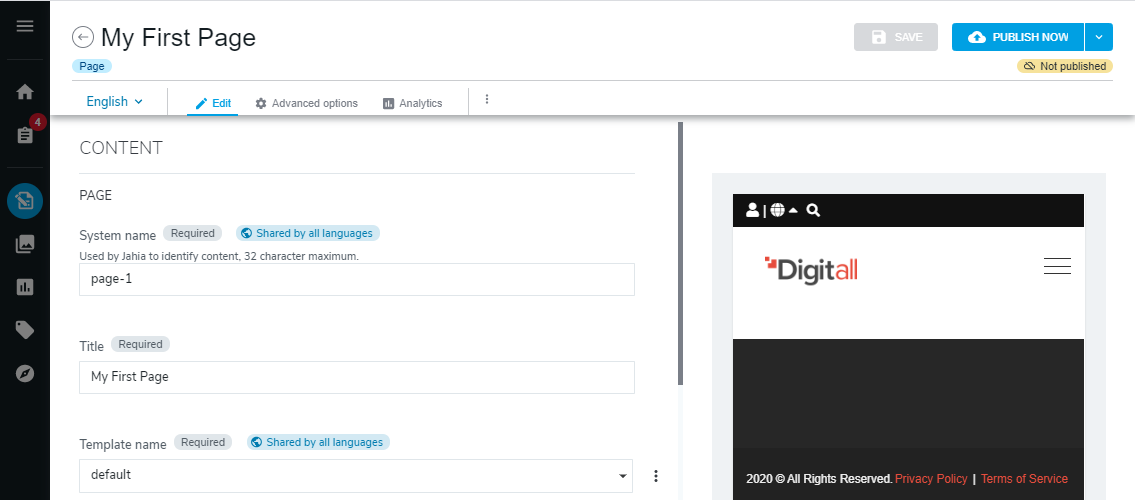Image resolution: width=1135 pixels, height=500 pixels.
Task: Expand the Publish Now options arrow
Action: point(1098,37)
